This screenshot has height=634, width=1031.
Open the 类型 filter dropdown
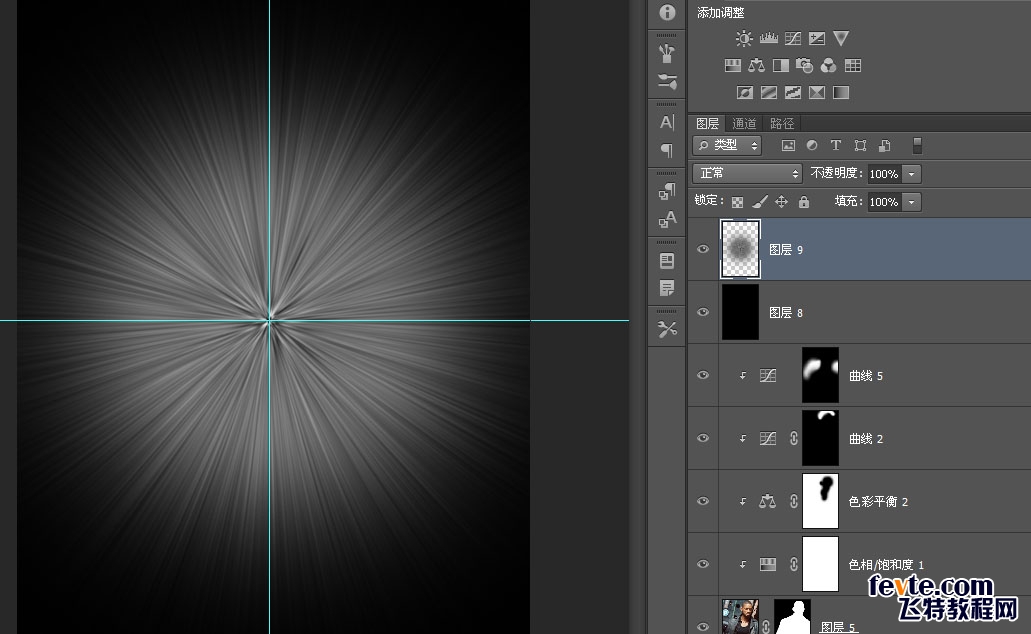pyautogui.click(x=727, y=145)
